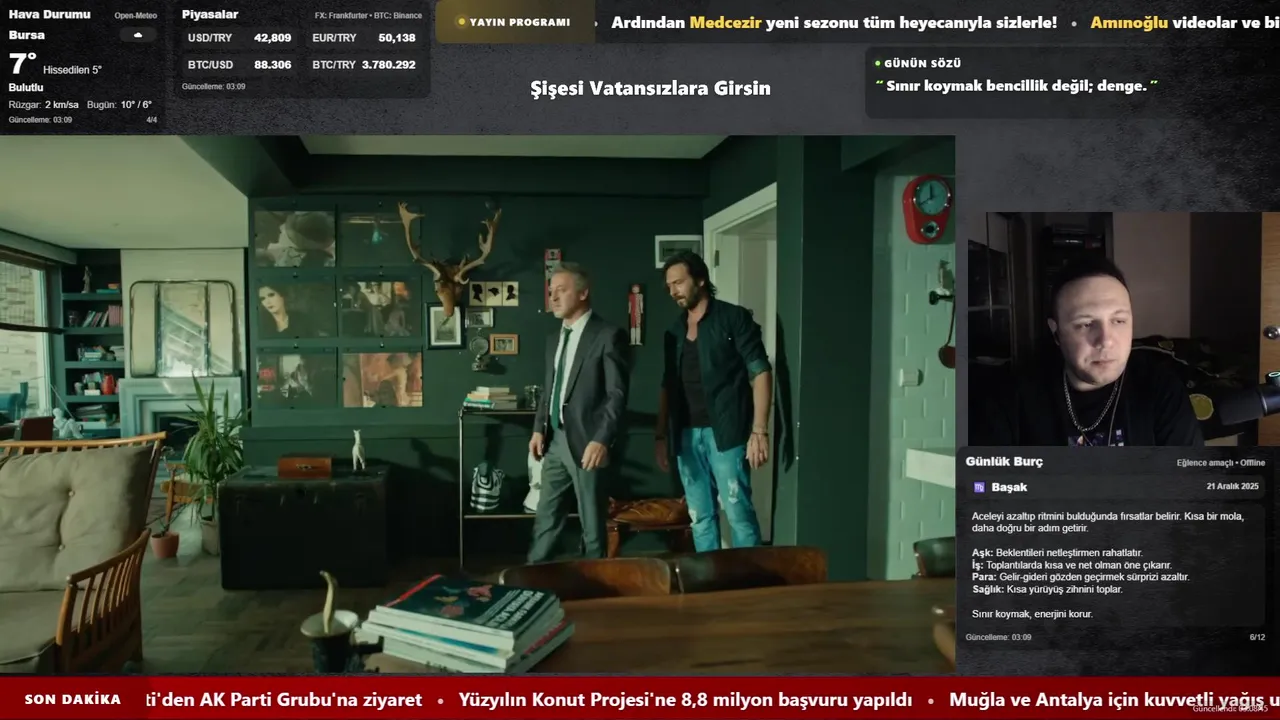Viewport: 1280px width, 720px height.
Task: Click the Bulutlu weather condition
Action: 26,88
